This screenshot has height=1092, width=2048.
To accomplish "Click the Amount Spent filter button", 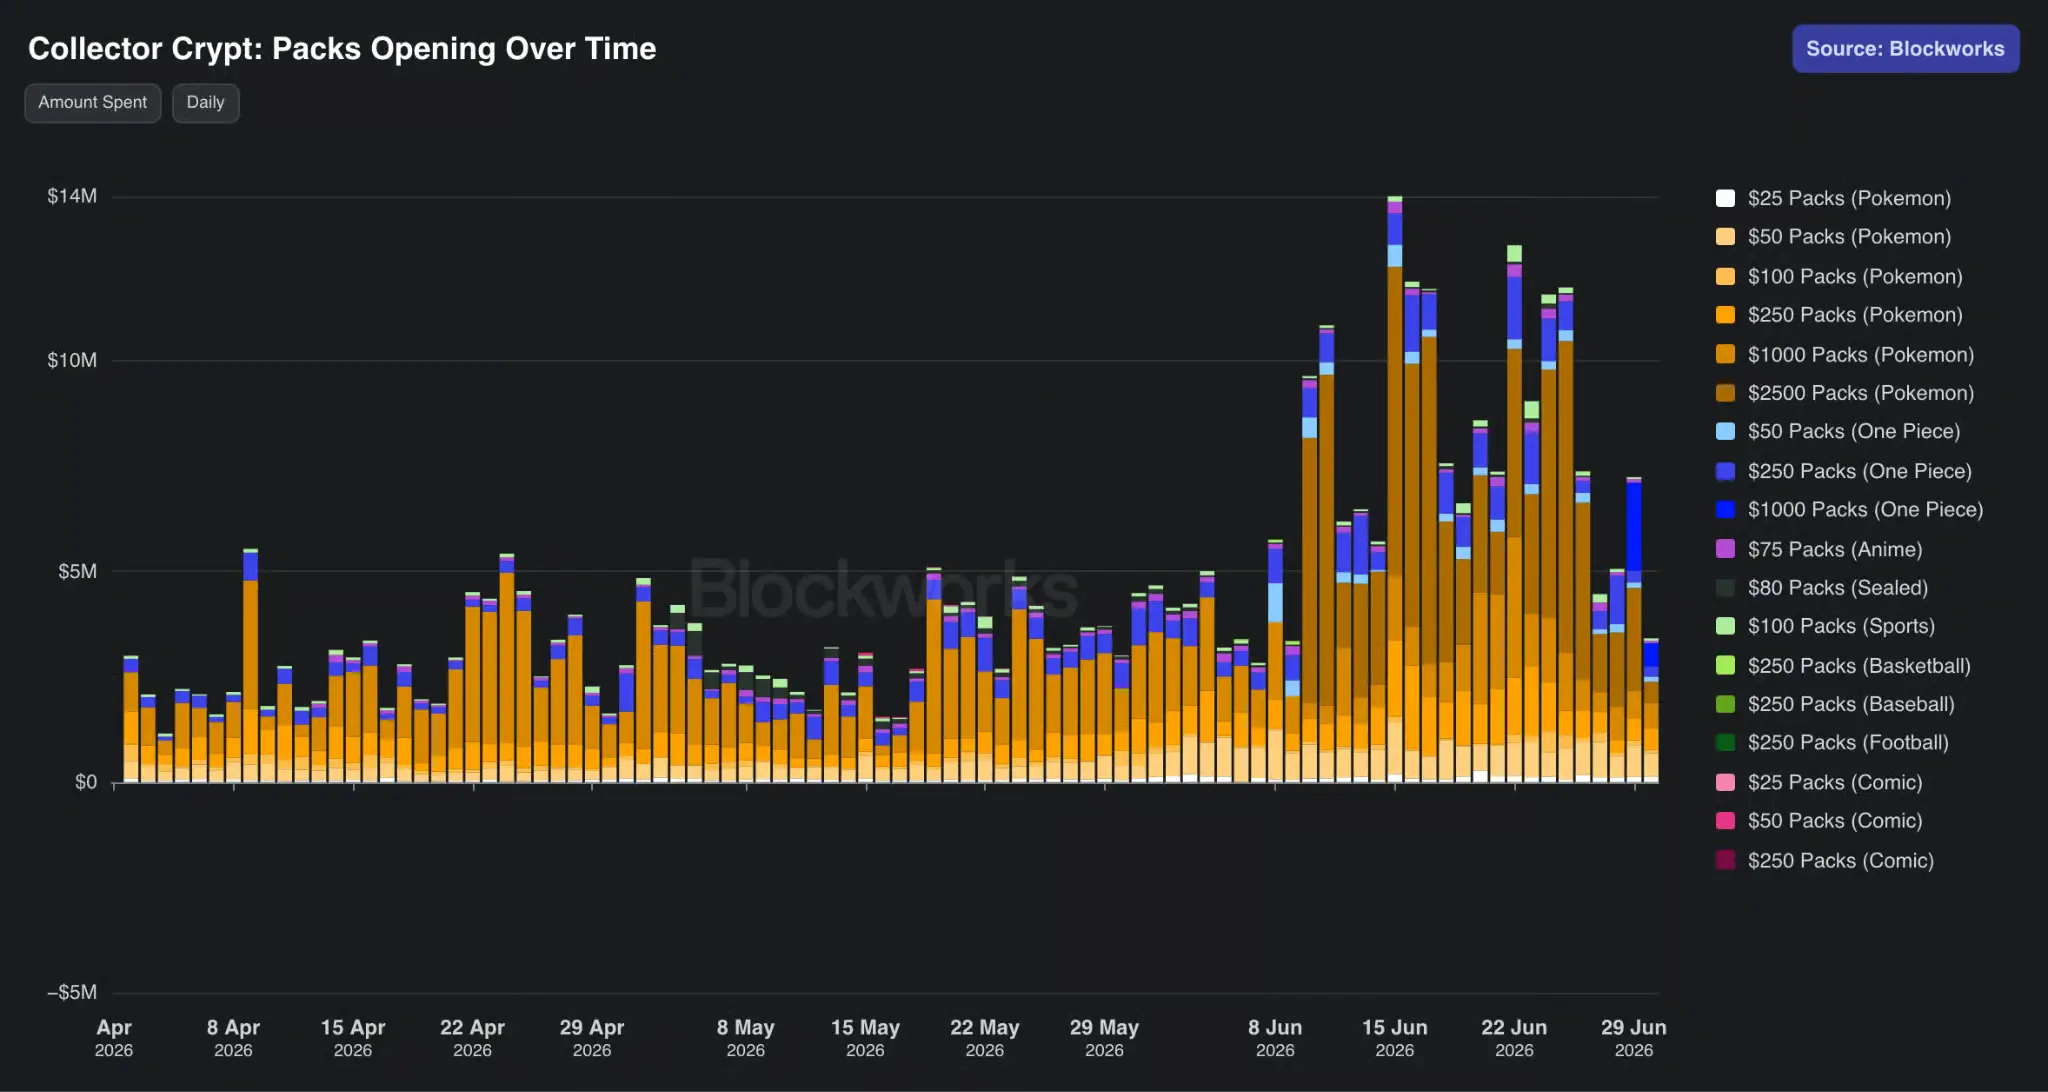I will pos(93,103).
